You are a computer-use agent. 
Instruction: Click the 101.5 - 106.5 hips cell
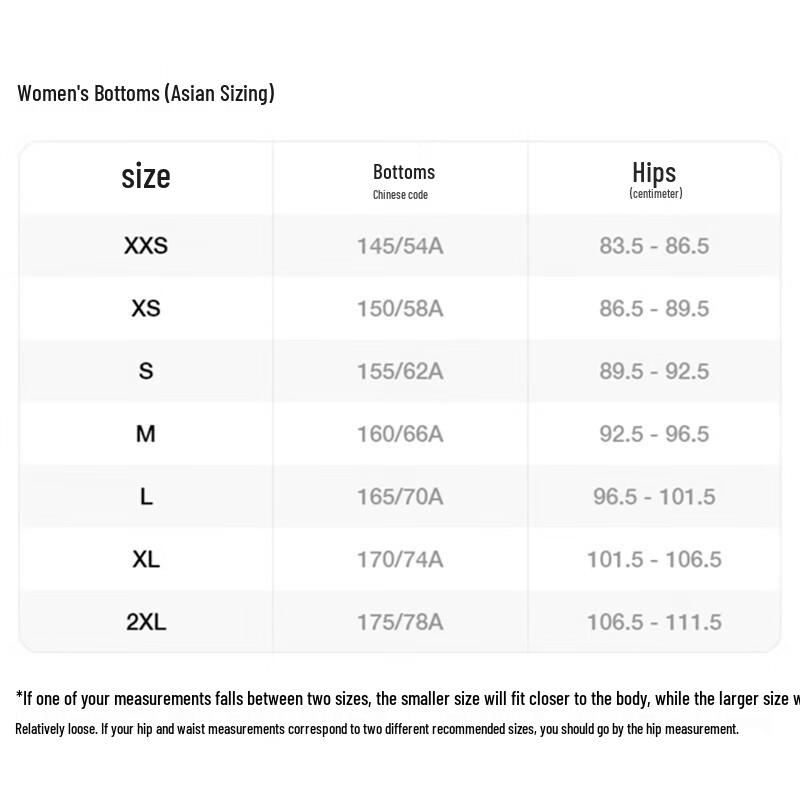tap(654, 559)
